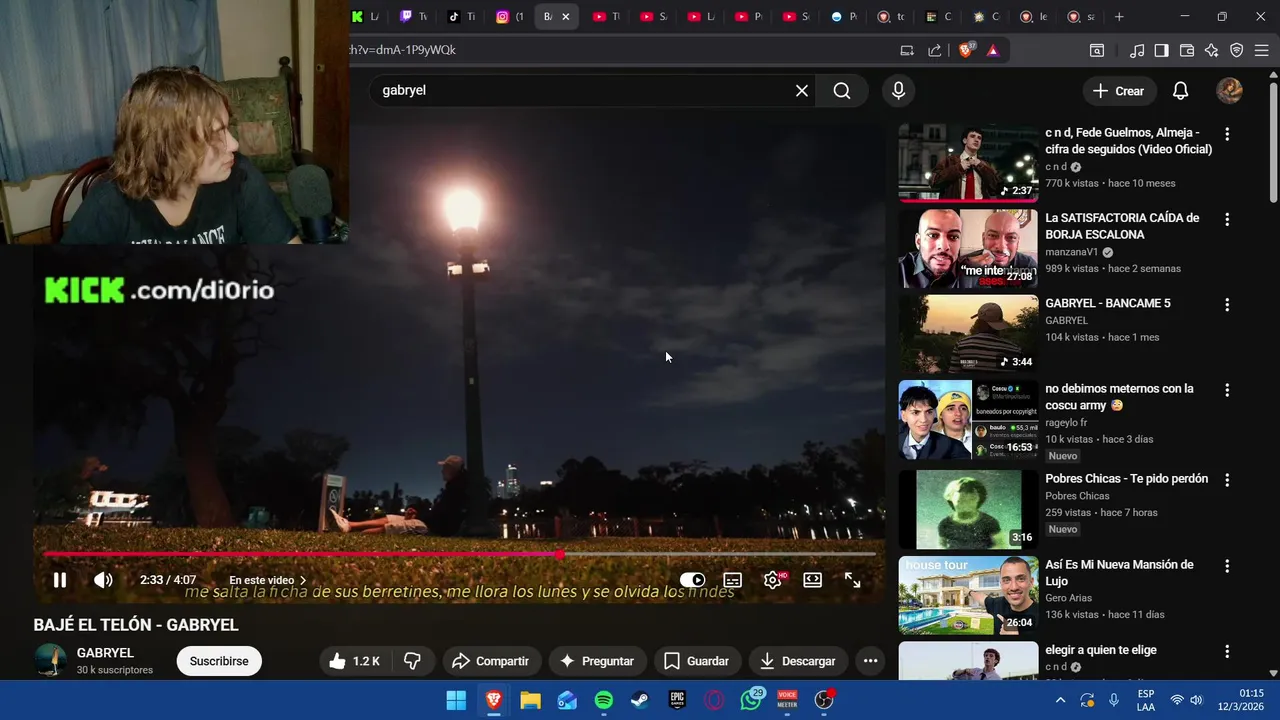Open WhatsApp from the taskbar
This screenshot has width=1280, height=720.
coord(751,700)
